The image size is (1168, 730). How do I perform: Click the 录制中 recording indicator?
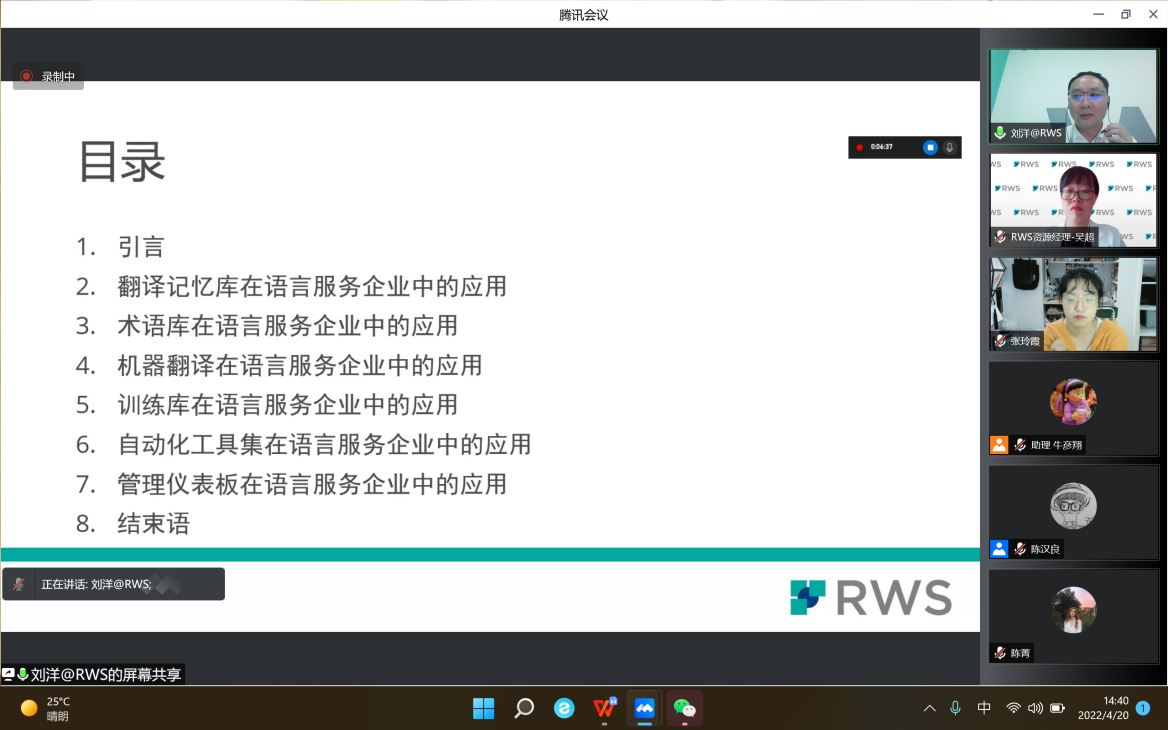tap(48, 76)
